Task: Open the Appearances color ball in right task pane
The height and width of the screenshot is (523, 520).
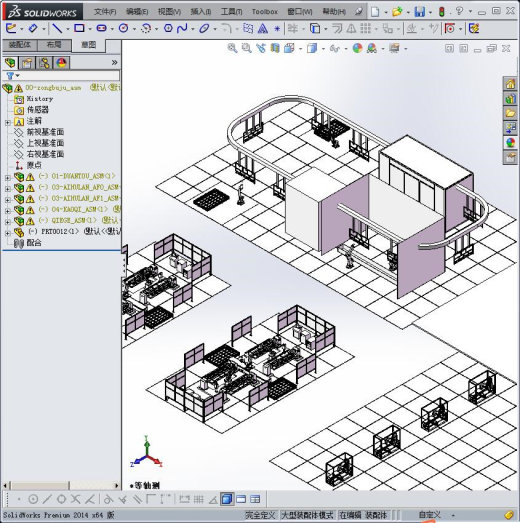Action: pyautogui.click(x=510, y=143)
